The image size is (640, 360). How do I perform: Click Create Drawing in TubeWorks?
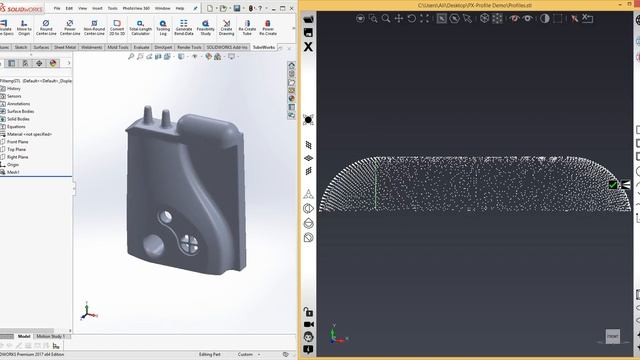(x=227, y=27)
